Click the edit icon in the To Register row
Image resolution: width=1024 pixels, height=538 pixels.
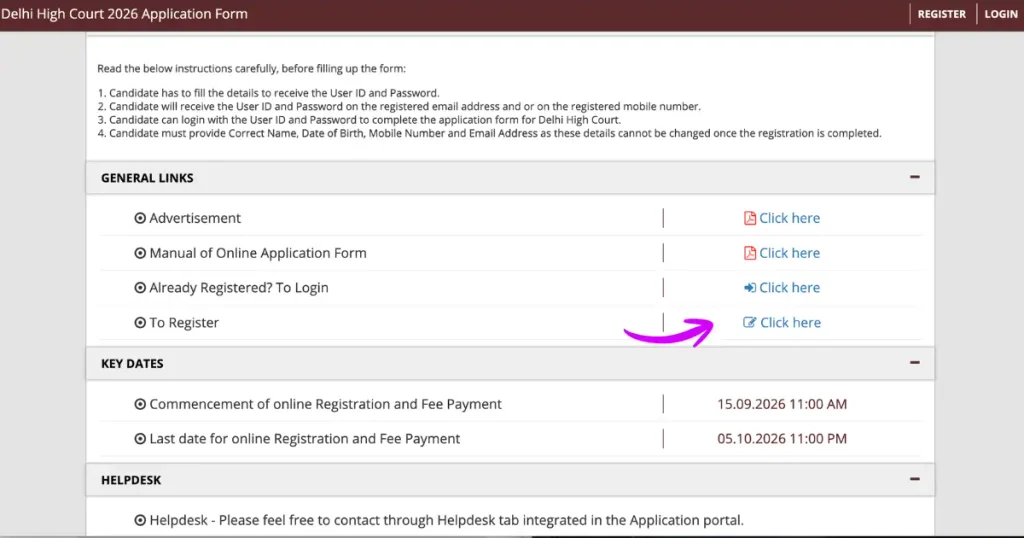[749, 322]
